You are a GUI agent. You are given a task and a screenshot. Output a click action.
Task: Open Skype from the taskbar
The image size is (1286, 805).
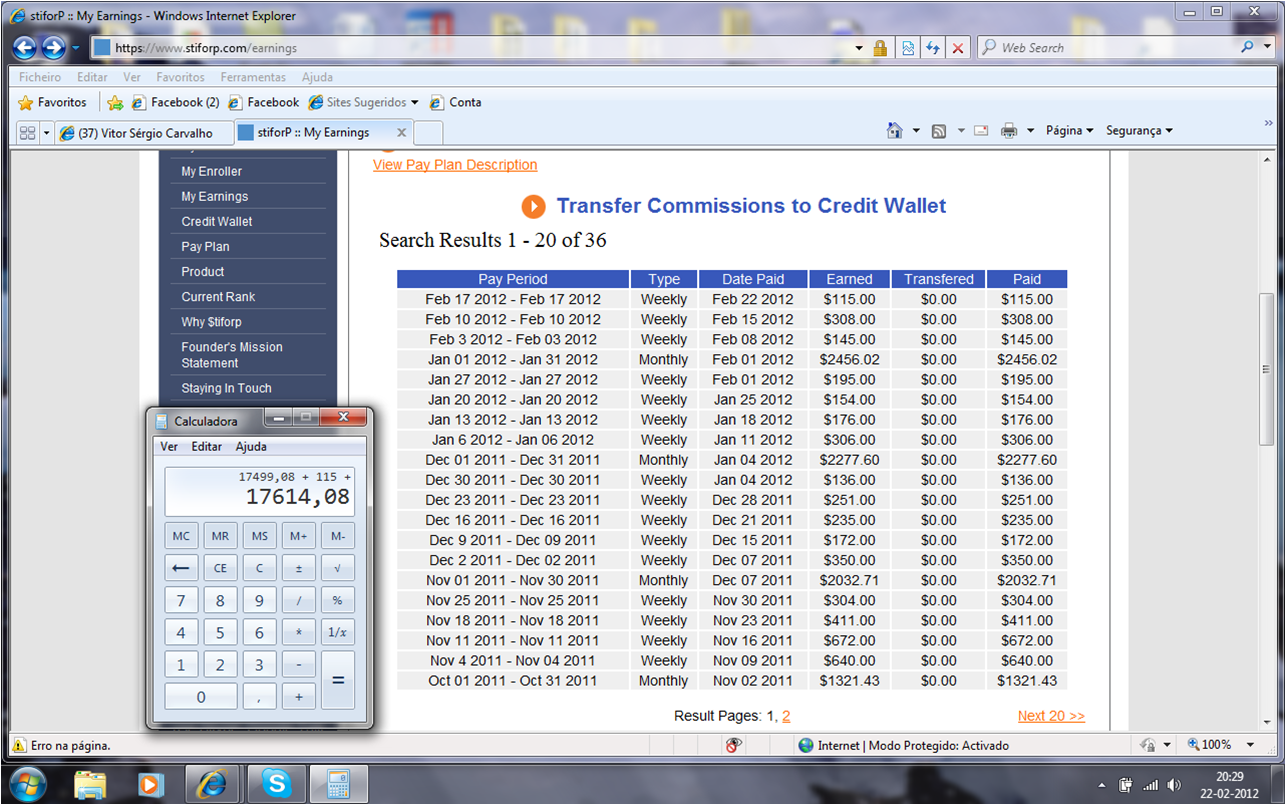(276, 784)
